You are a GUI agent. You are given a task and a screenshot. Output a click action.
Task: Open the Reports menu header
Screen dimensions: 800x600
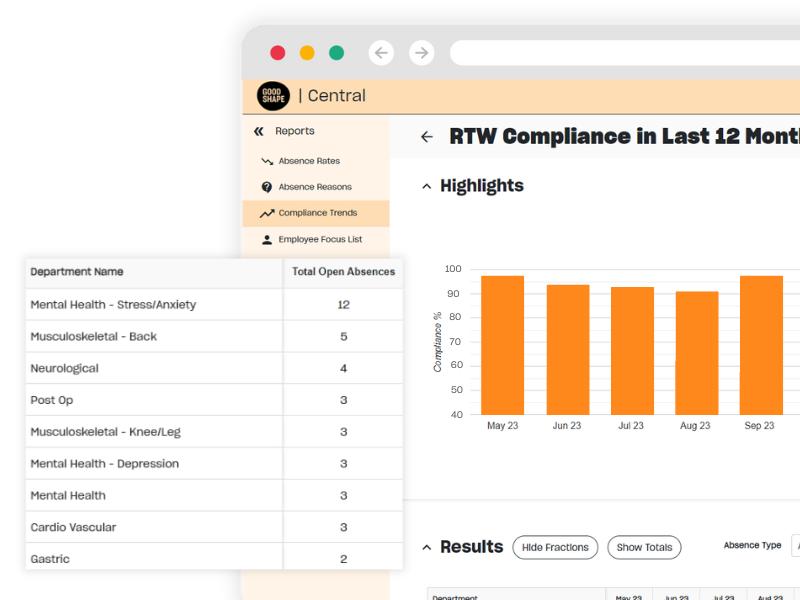click(x=295, y=131)
